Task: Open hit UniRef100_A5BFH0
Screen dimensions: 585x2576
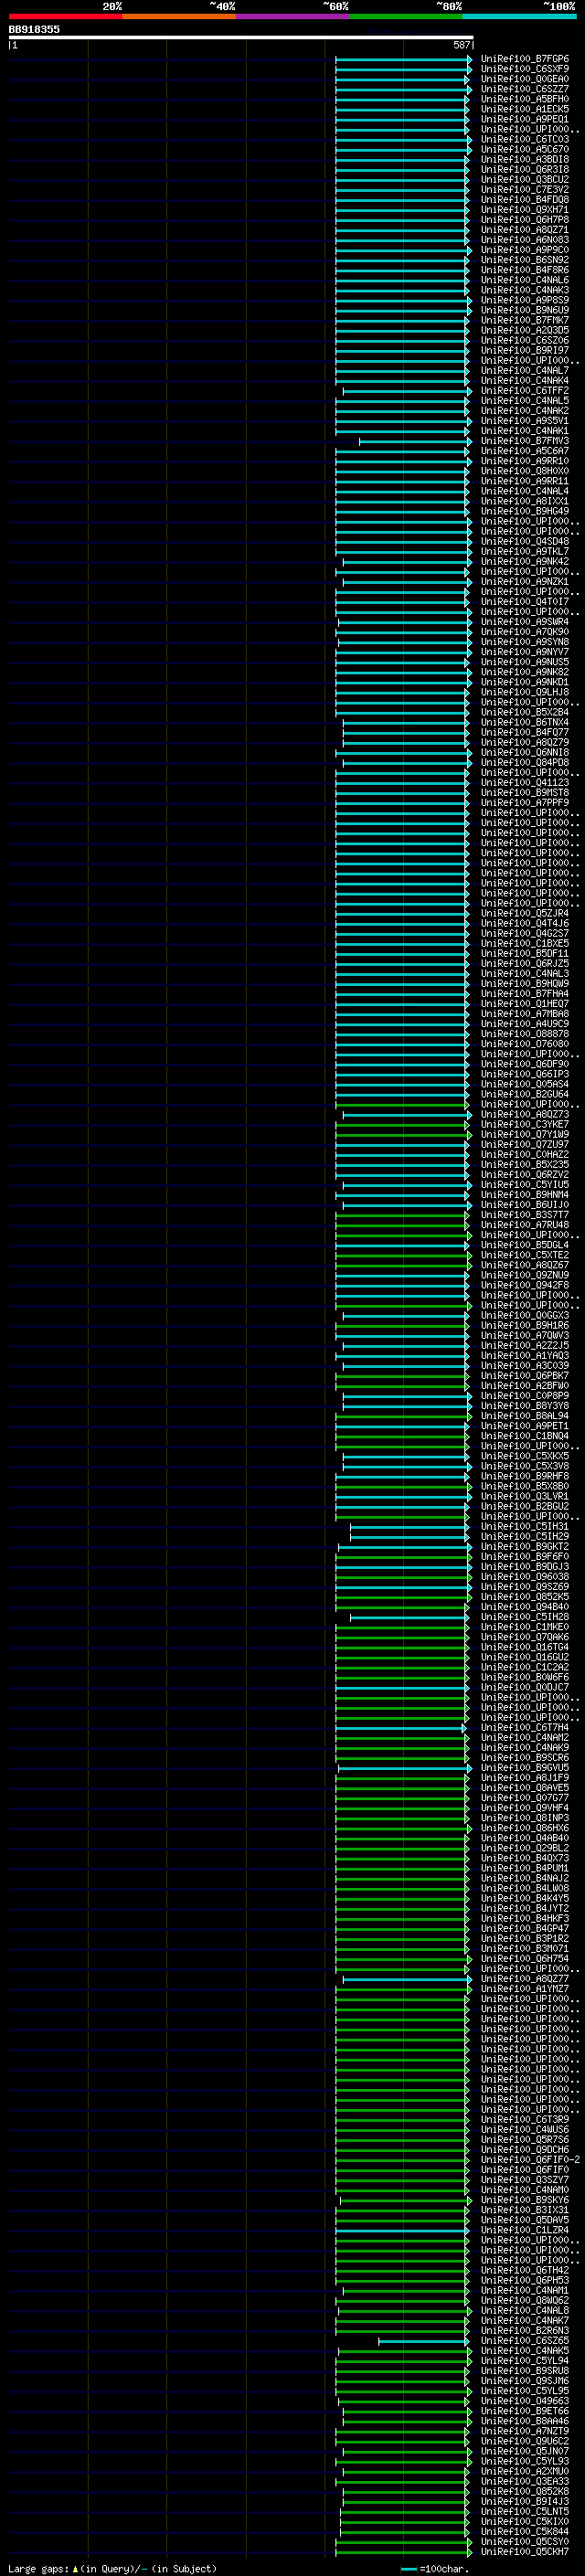Action: tap(524, 99)
